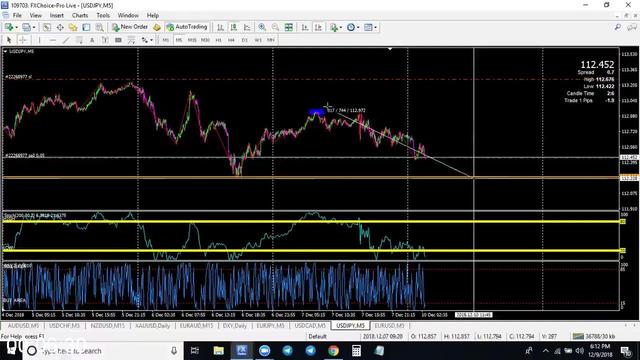Image resolution: width=640 pixels, height=360 pixels.
Task: Select the text label tool
Action: 105,40
